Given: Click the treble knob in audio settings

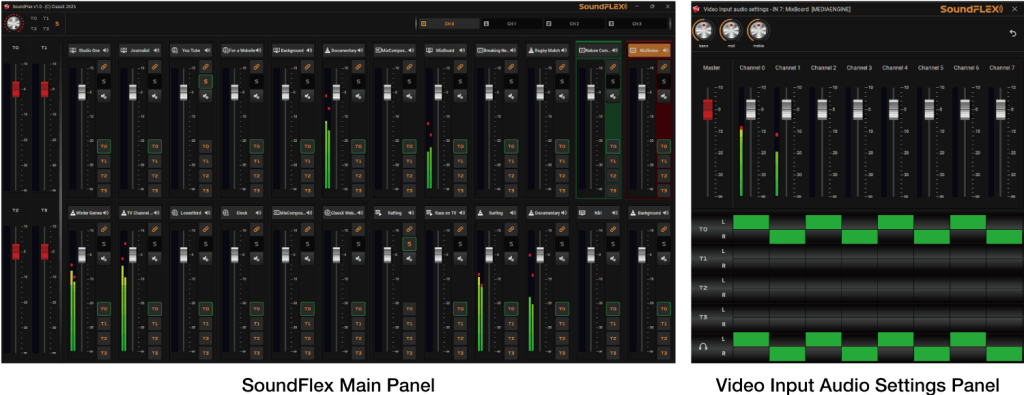Looking at the screenshot, I should [x=758, y=30].
